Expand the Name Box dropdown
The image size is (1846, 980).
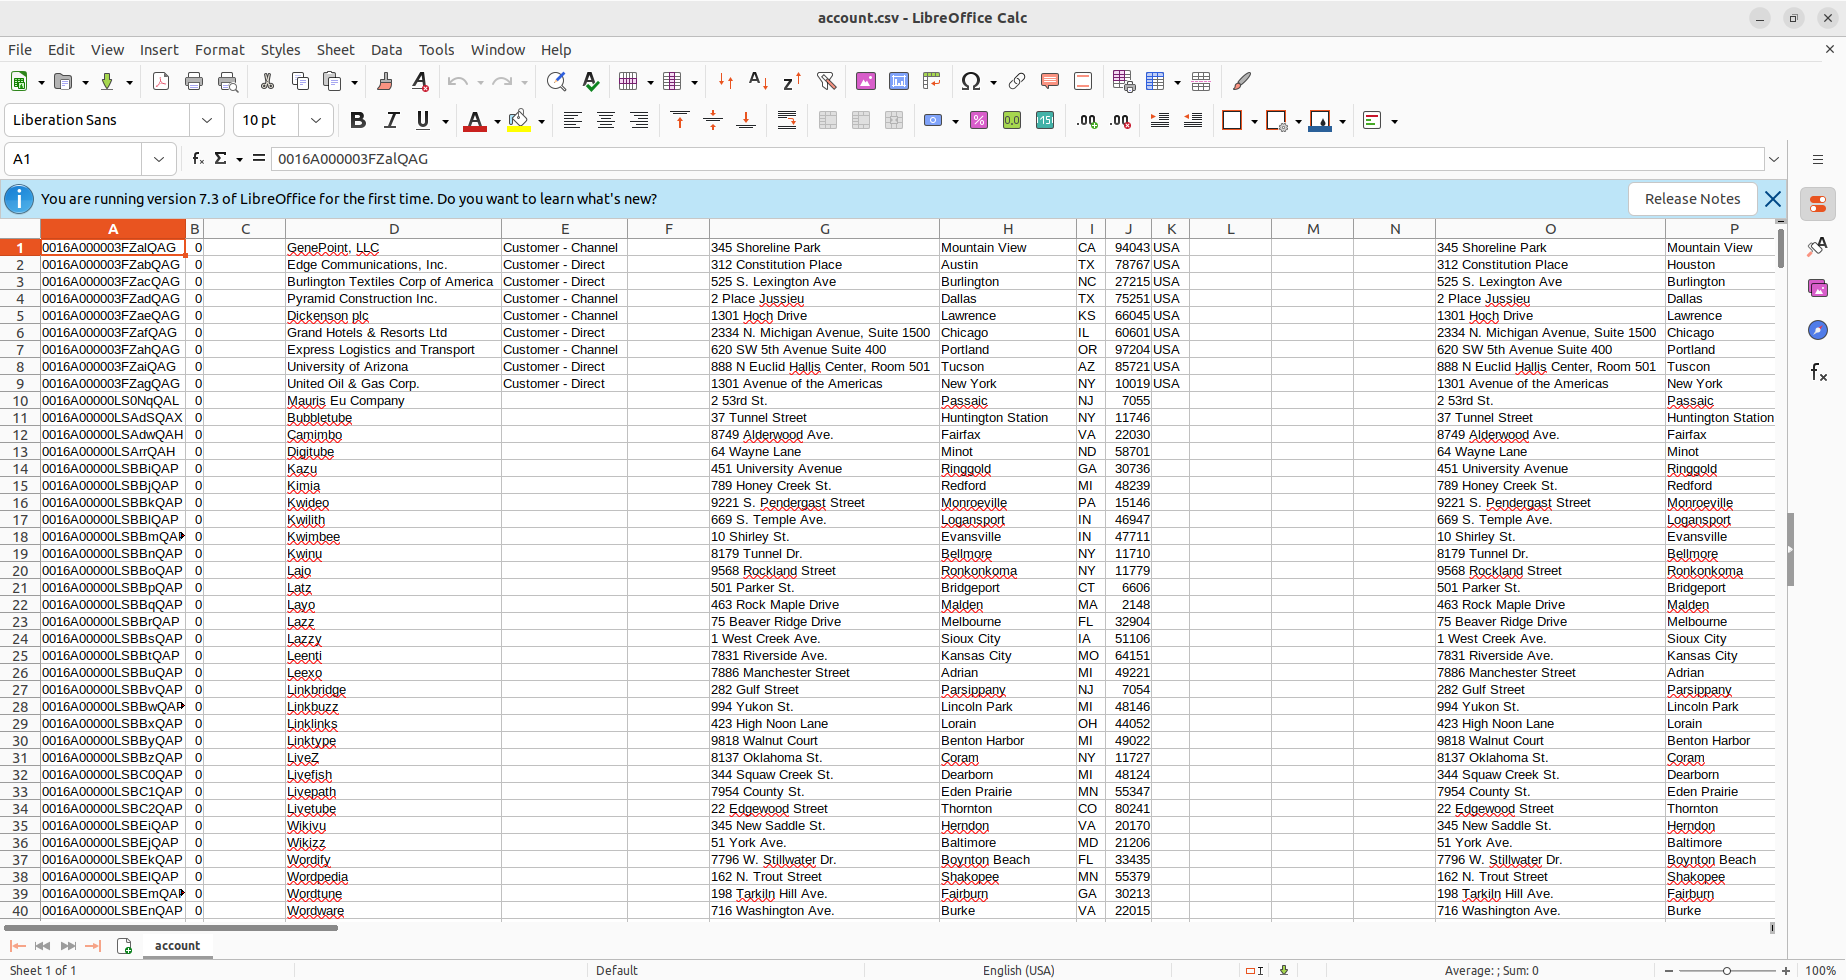[159, 159]
